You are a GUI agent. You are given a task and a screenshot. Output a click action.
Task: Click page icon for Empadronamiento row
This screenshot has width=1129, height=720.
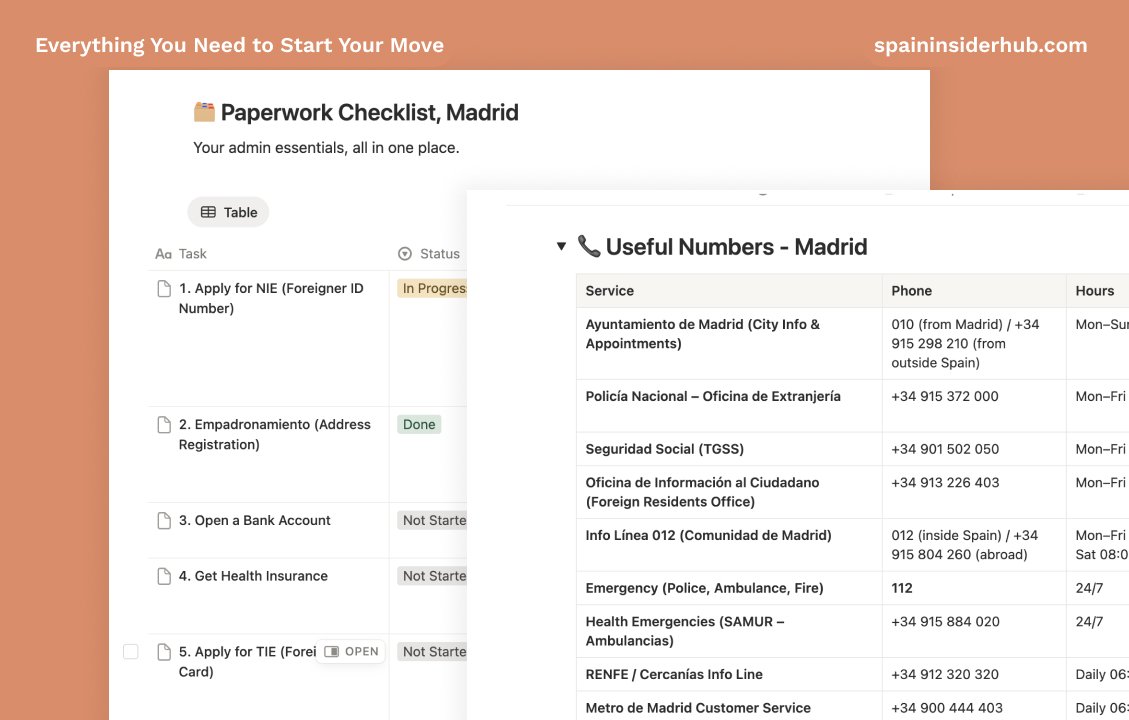click(x=164, y=425)
